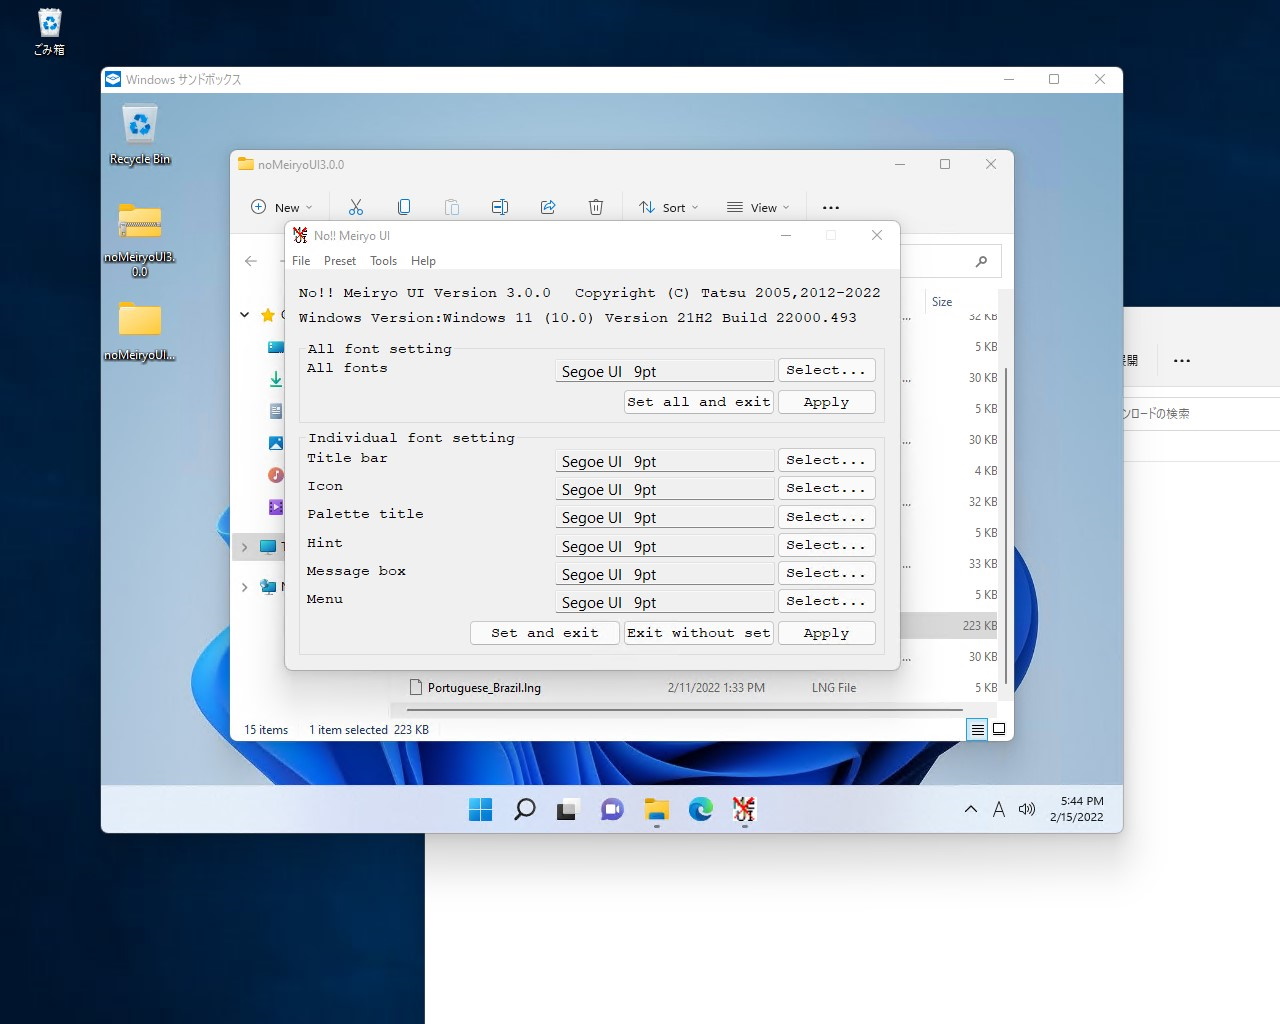Open the New item dropdown
1280x1024 pixels.
pos(281,207)
